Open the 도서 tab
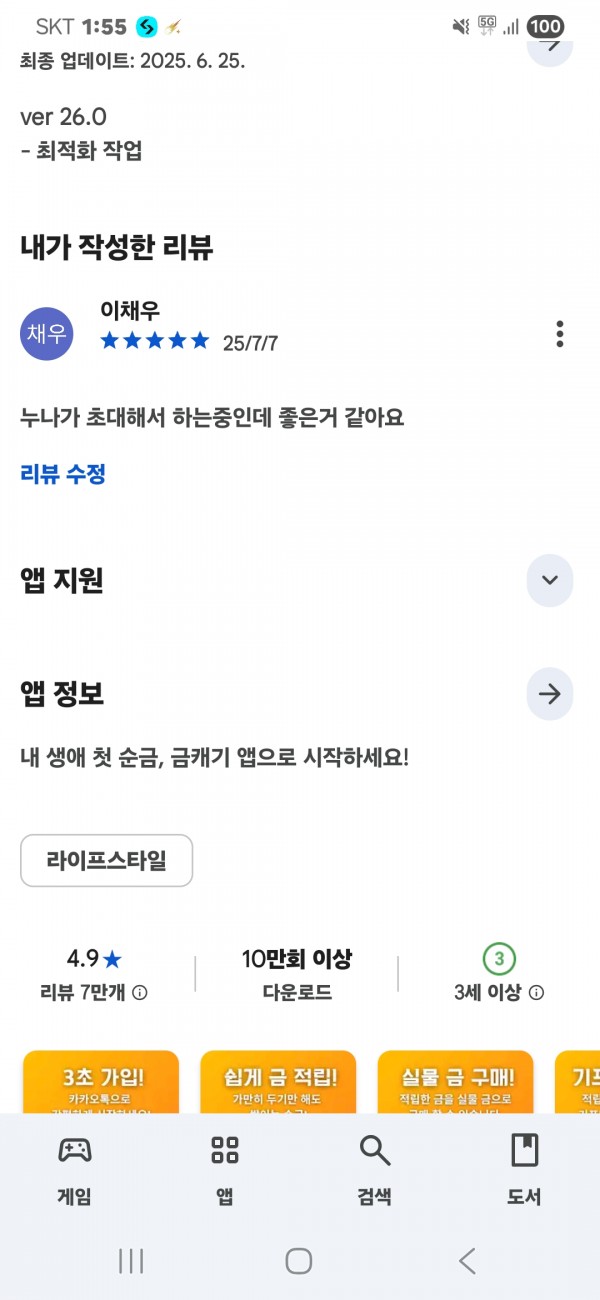The width and height of the screenshot is (600, 1300). pos(524,1170)
